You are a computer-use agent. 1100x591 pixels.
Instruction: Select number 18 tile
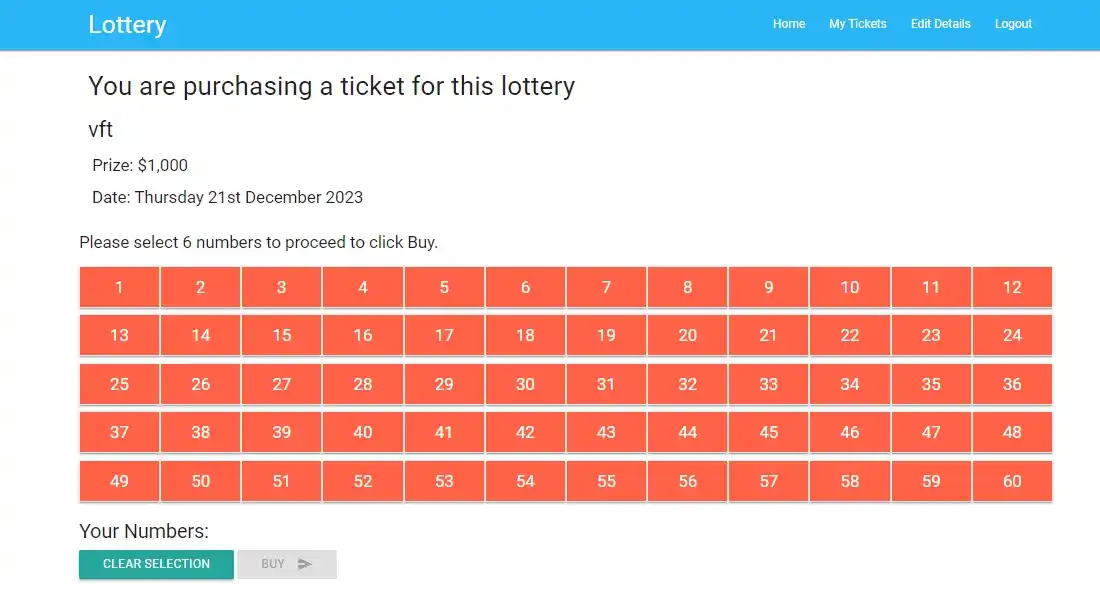tap(525, 335)
